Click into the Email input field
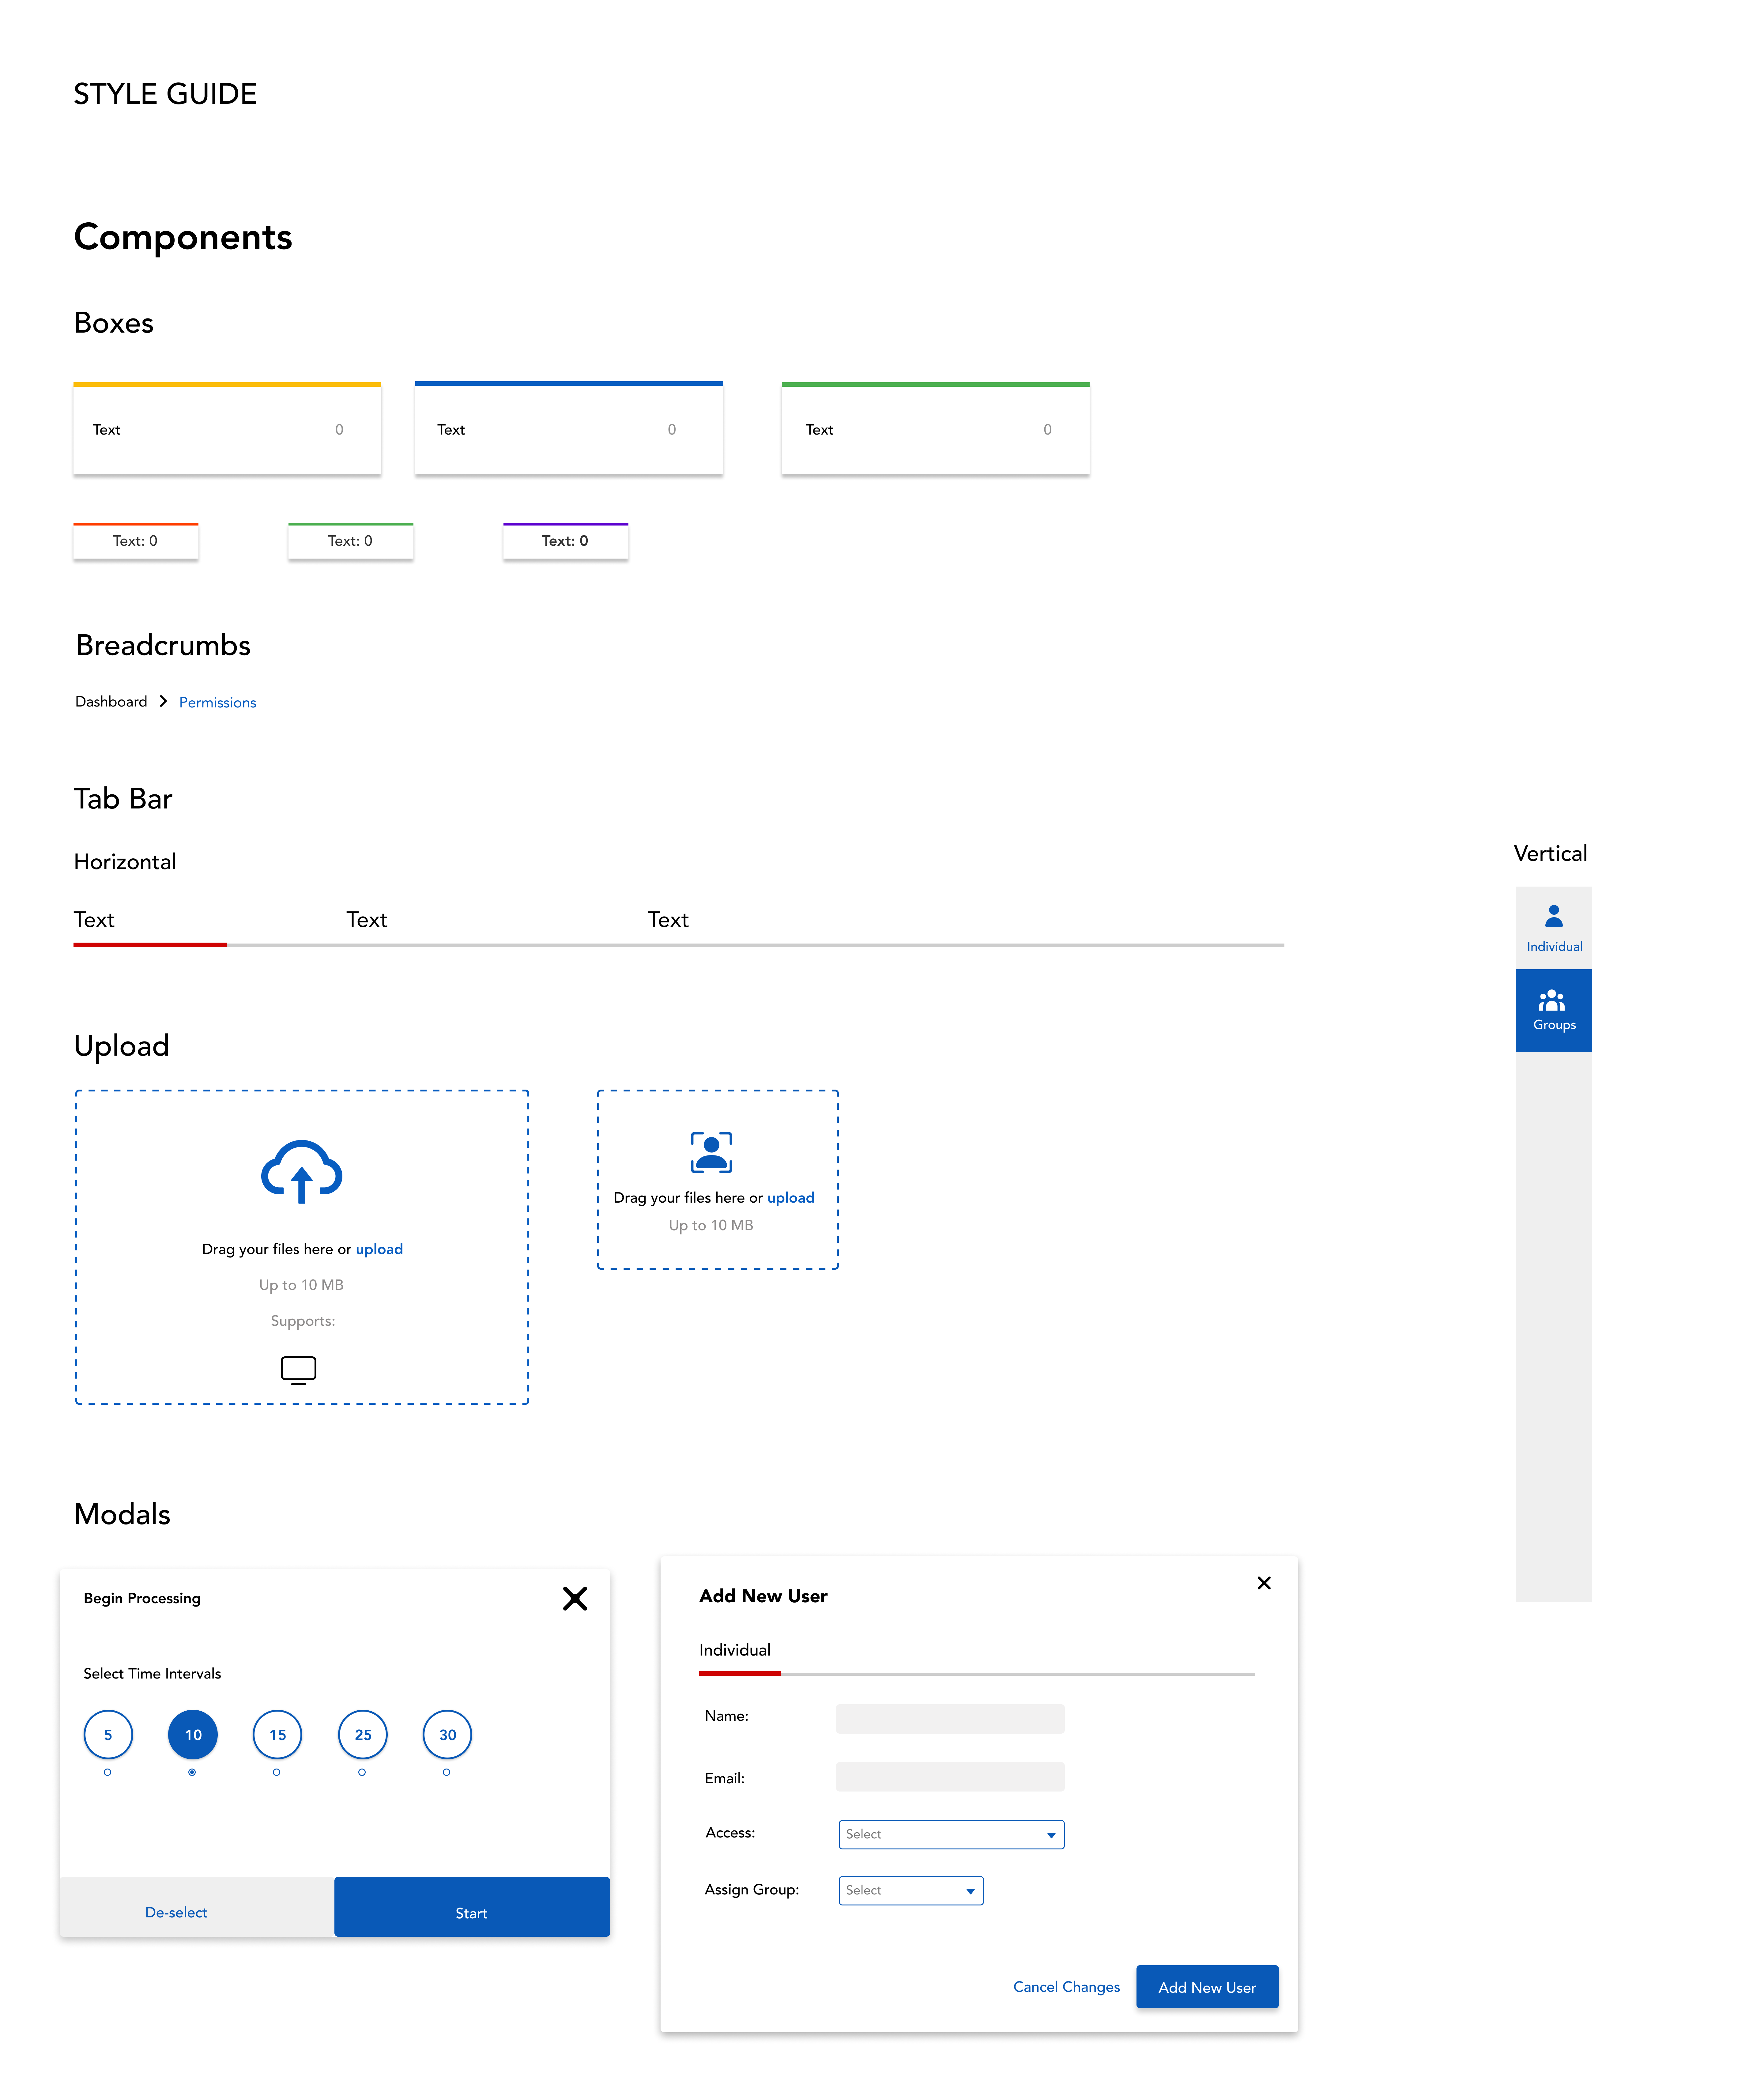The width and height of the screenshot is (1764, 2080). 950,1777
